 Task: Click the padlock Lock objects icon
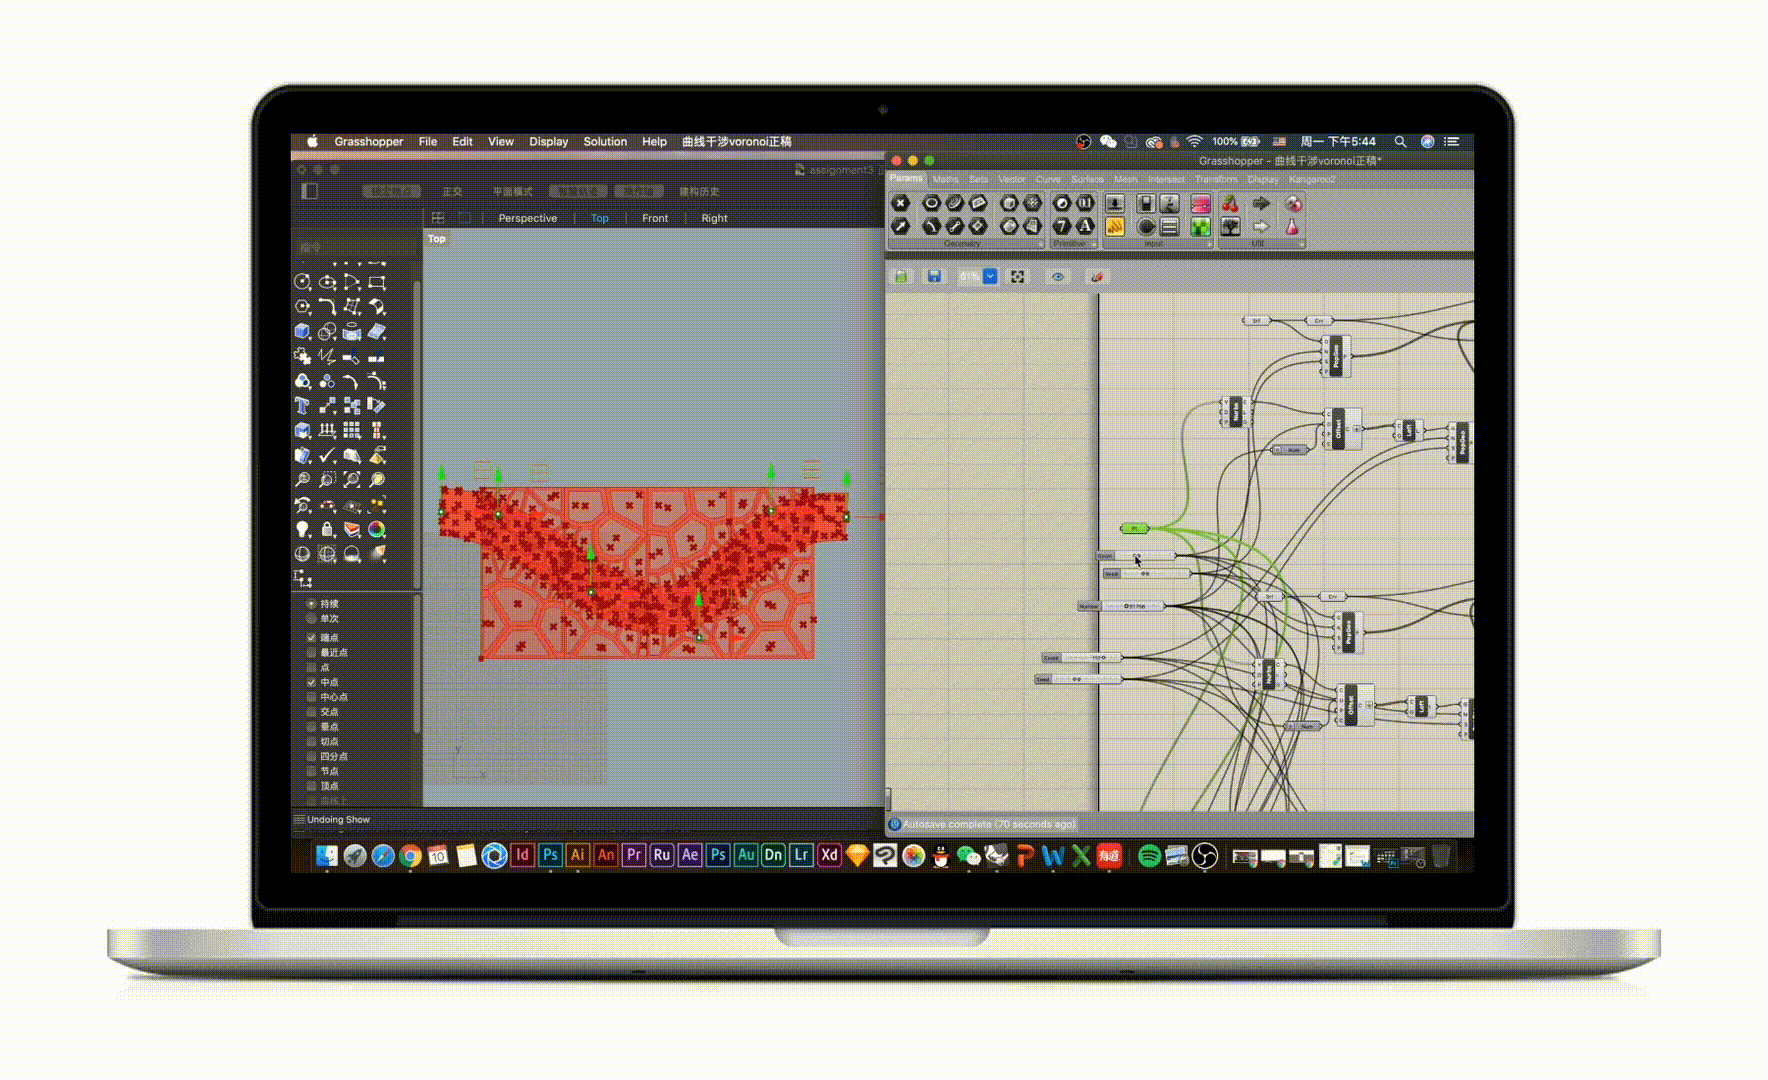327,529
